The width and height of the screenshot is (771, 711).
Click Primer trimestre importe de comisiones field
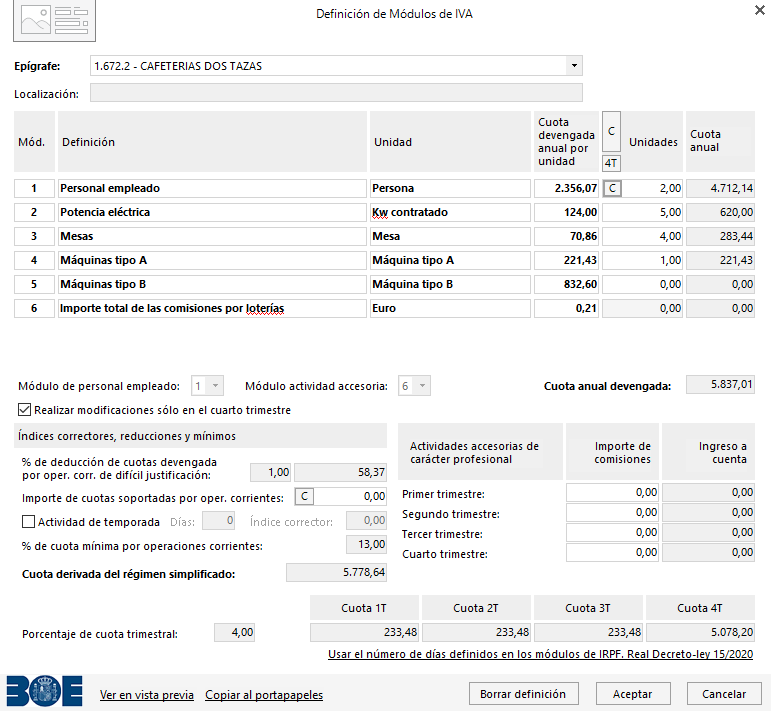(612, 493)
